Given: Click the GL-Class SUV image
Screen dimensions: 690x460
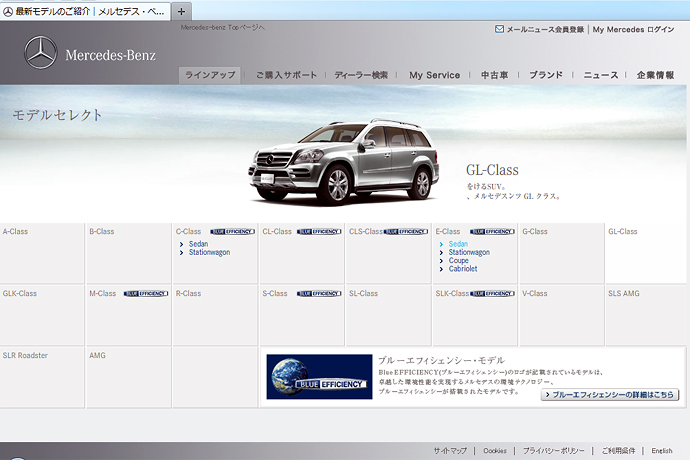Looking at the screenshot, I should point(343,162).
